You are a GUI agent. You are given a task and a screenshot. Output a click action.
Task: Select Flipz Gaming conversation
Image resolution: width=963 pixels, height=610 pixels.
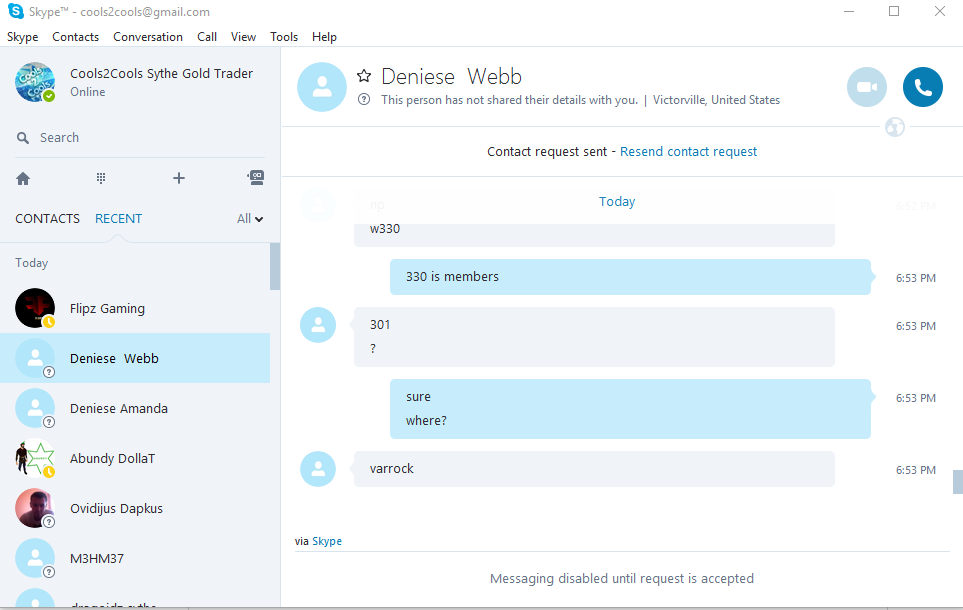point(135,308)
